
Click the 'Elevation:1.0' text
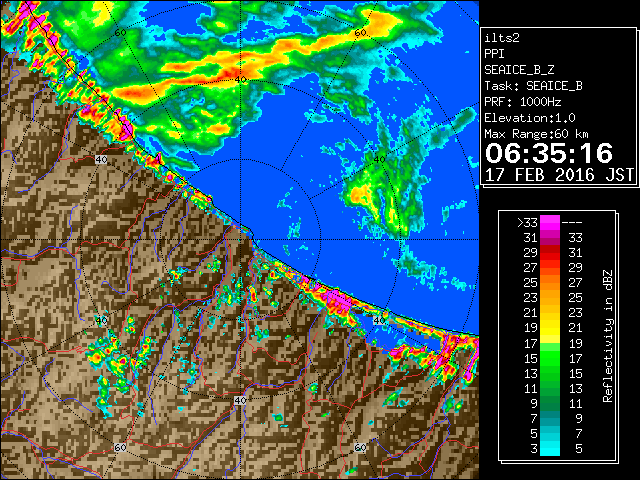(x=530, y=118)
